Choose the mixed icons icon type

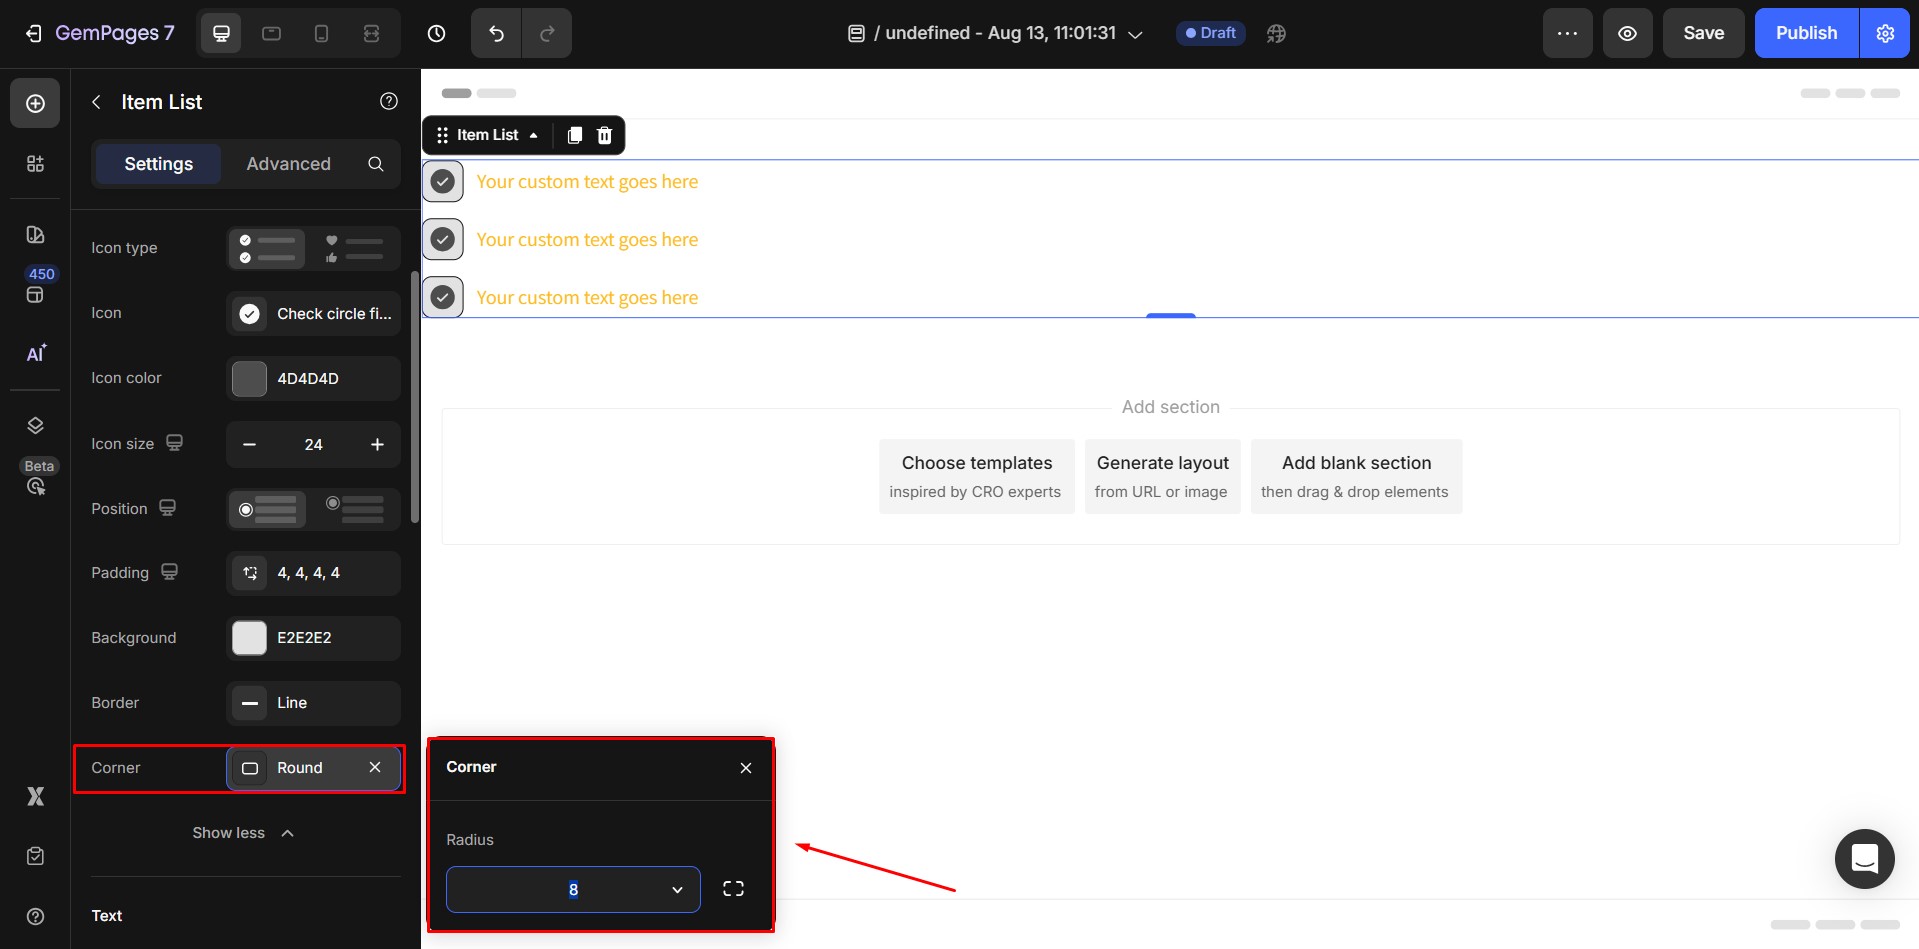(354, 248)
